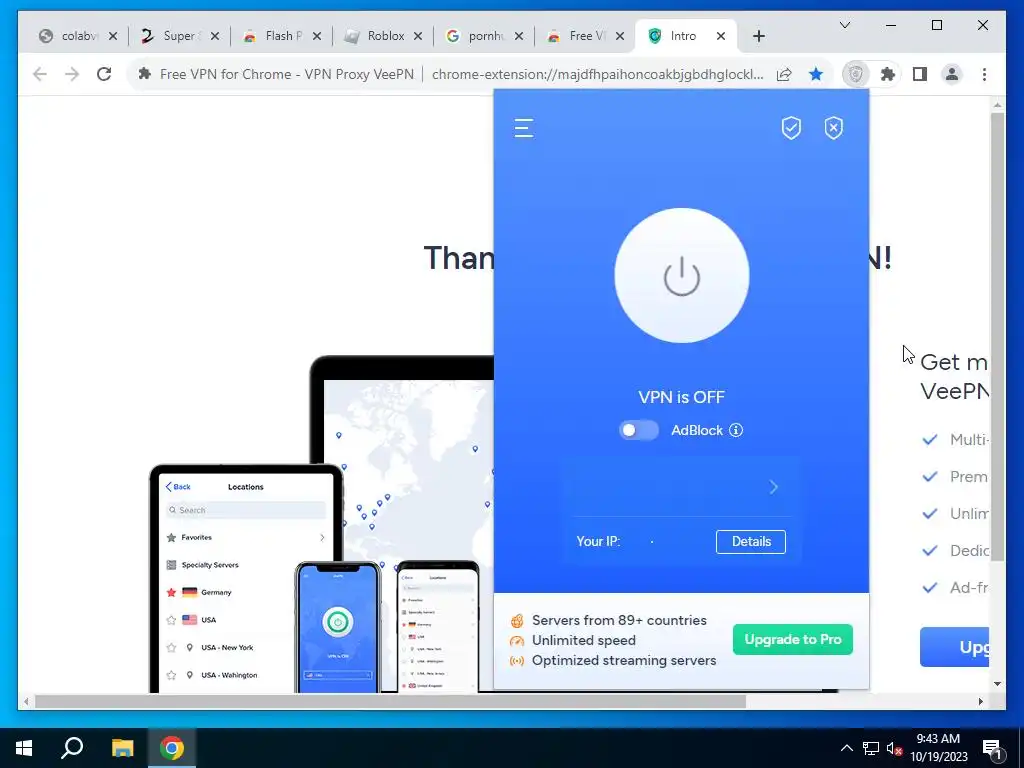Turn on VPN with the power button
Screen dimensions: 1024x768
[x=681, y=276]
